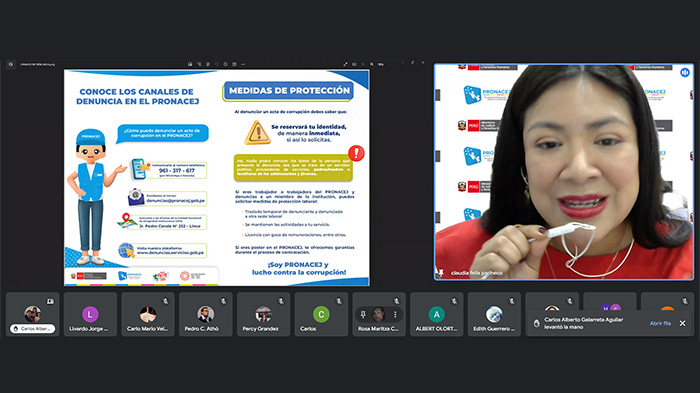Click muted mic icon on Carlos tile
This screenshot has height=393, width=700.
click(x=339, y=301)
